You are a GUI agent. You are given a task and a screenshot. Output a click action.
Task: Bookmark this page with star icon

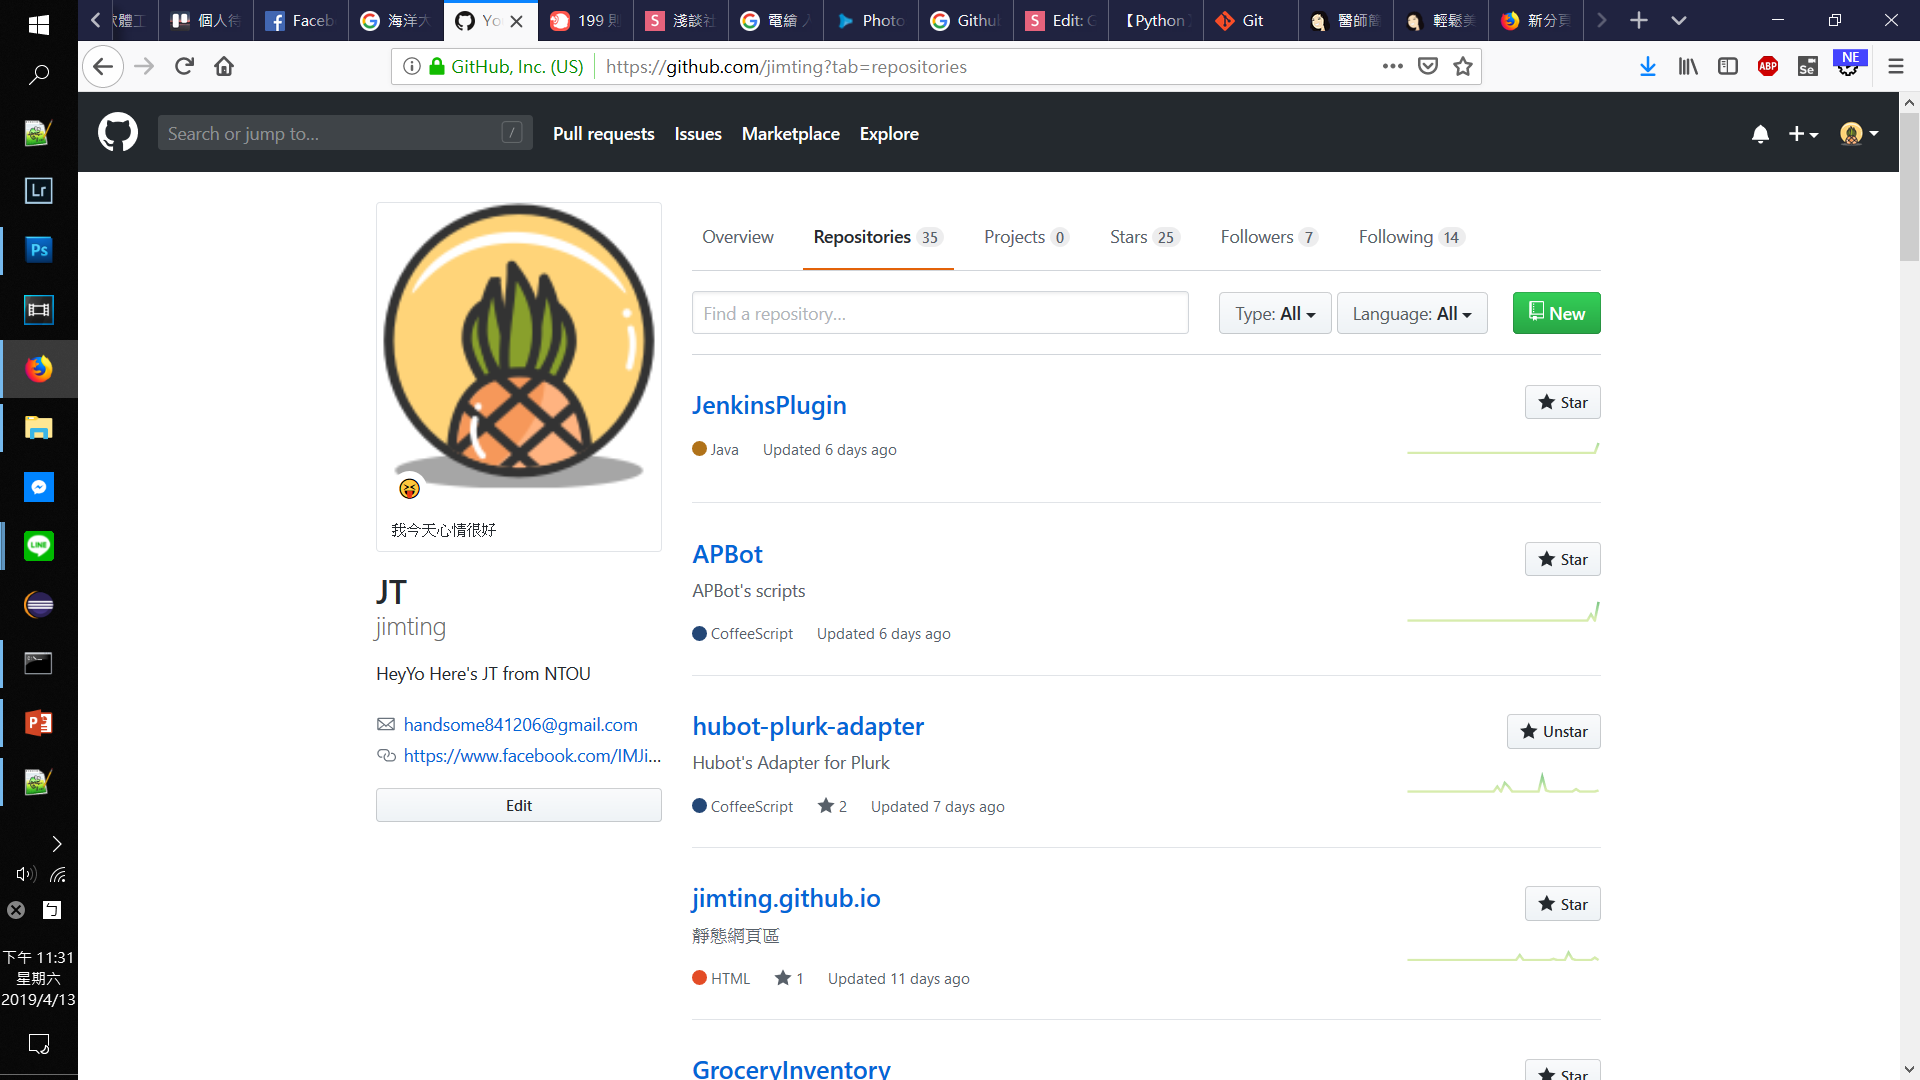click(1463, 67)
